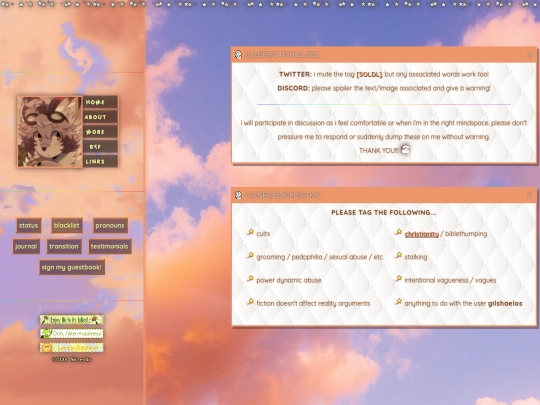Click the star bullet beside anything to do with the user

(398, 302)
